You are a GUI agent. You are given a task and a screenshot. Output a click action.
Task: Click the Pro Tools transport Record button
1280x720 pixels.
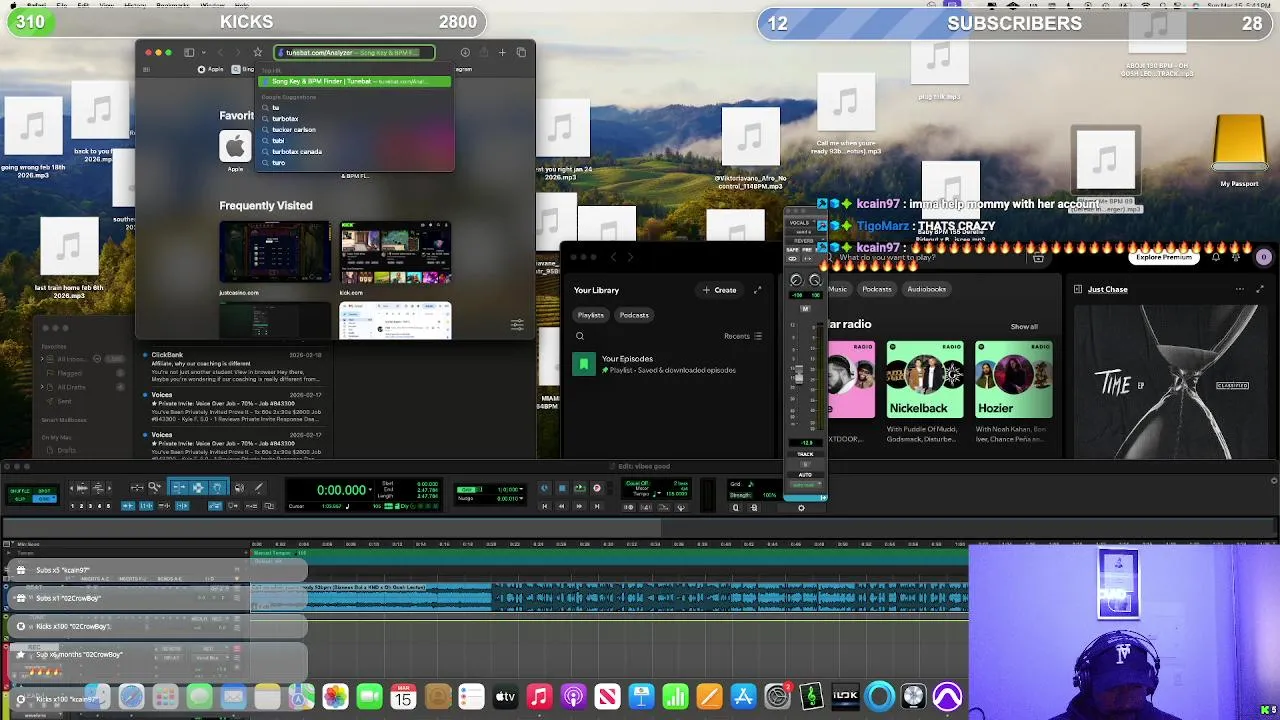[x=597, y=488]
